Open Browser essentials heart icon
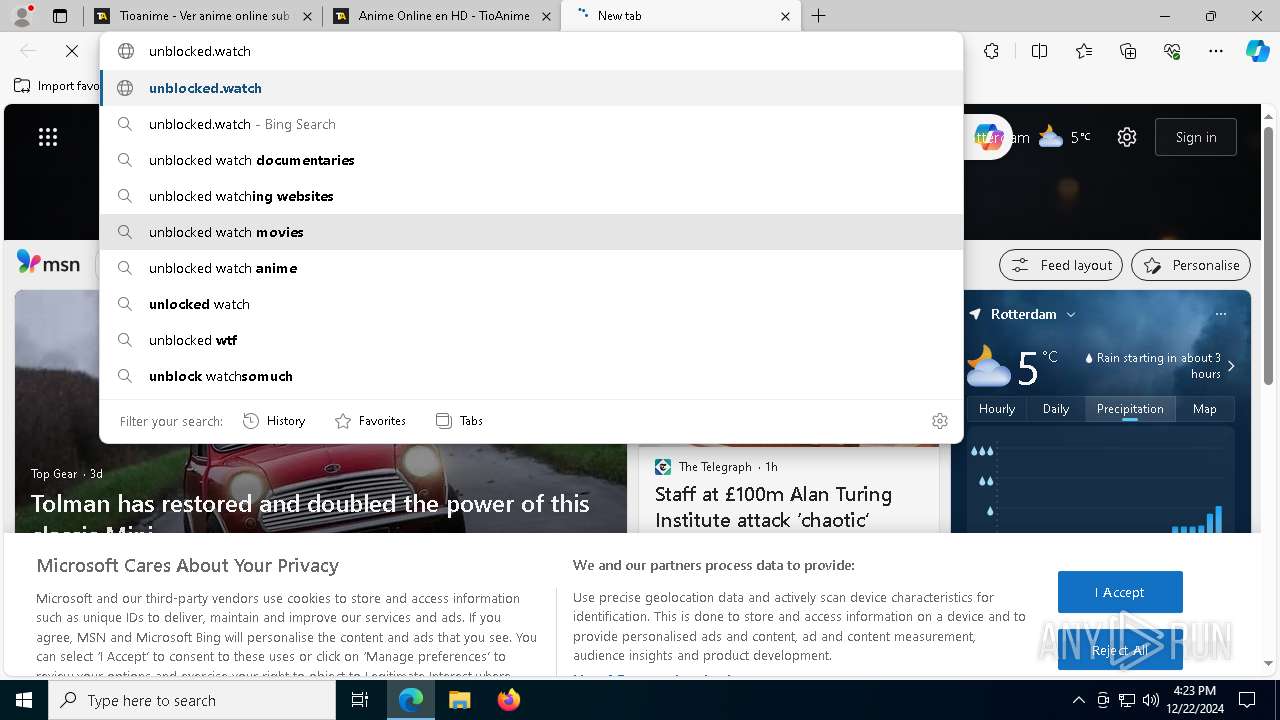Screen dimensions: 1280x720 (1172, 51)
